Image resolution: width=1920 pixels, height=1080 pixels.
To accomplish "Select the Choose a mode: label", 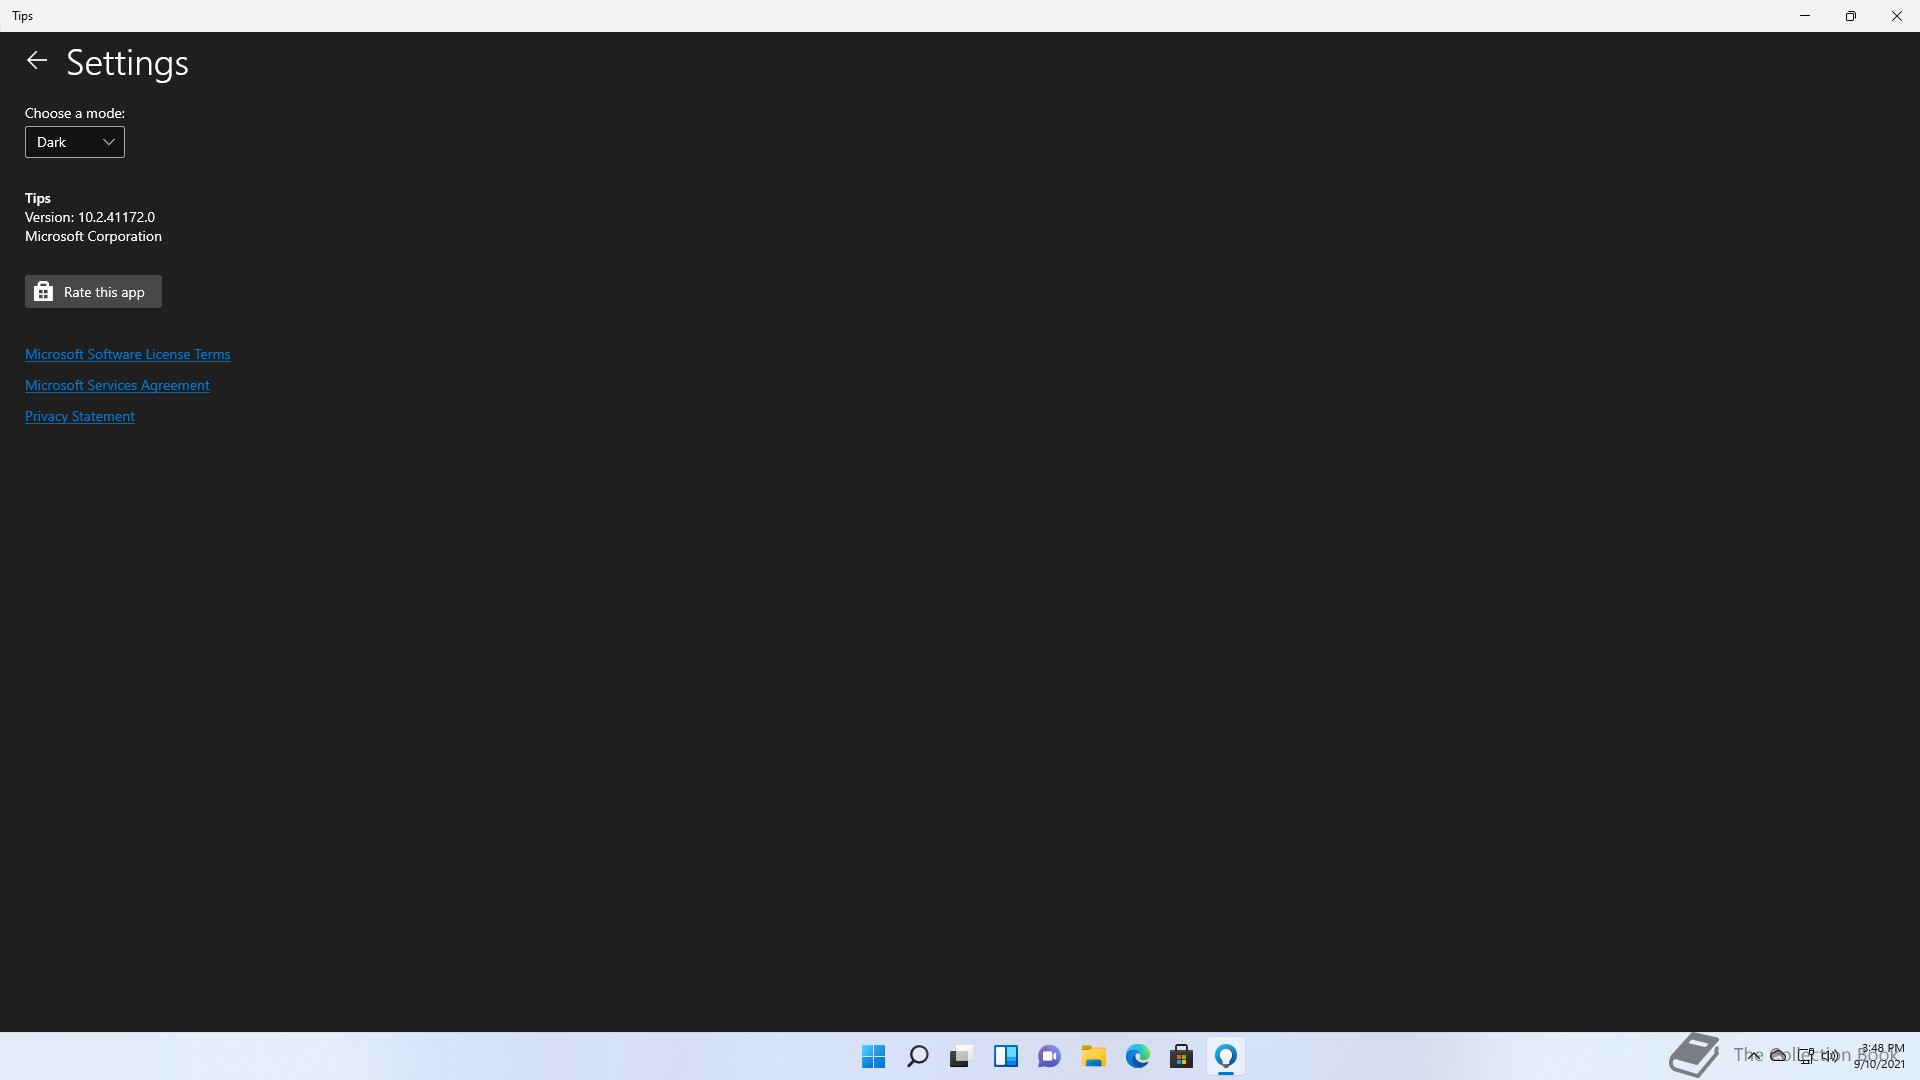I will 75,113.
